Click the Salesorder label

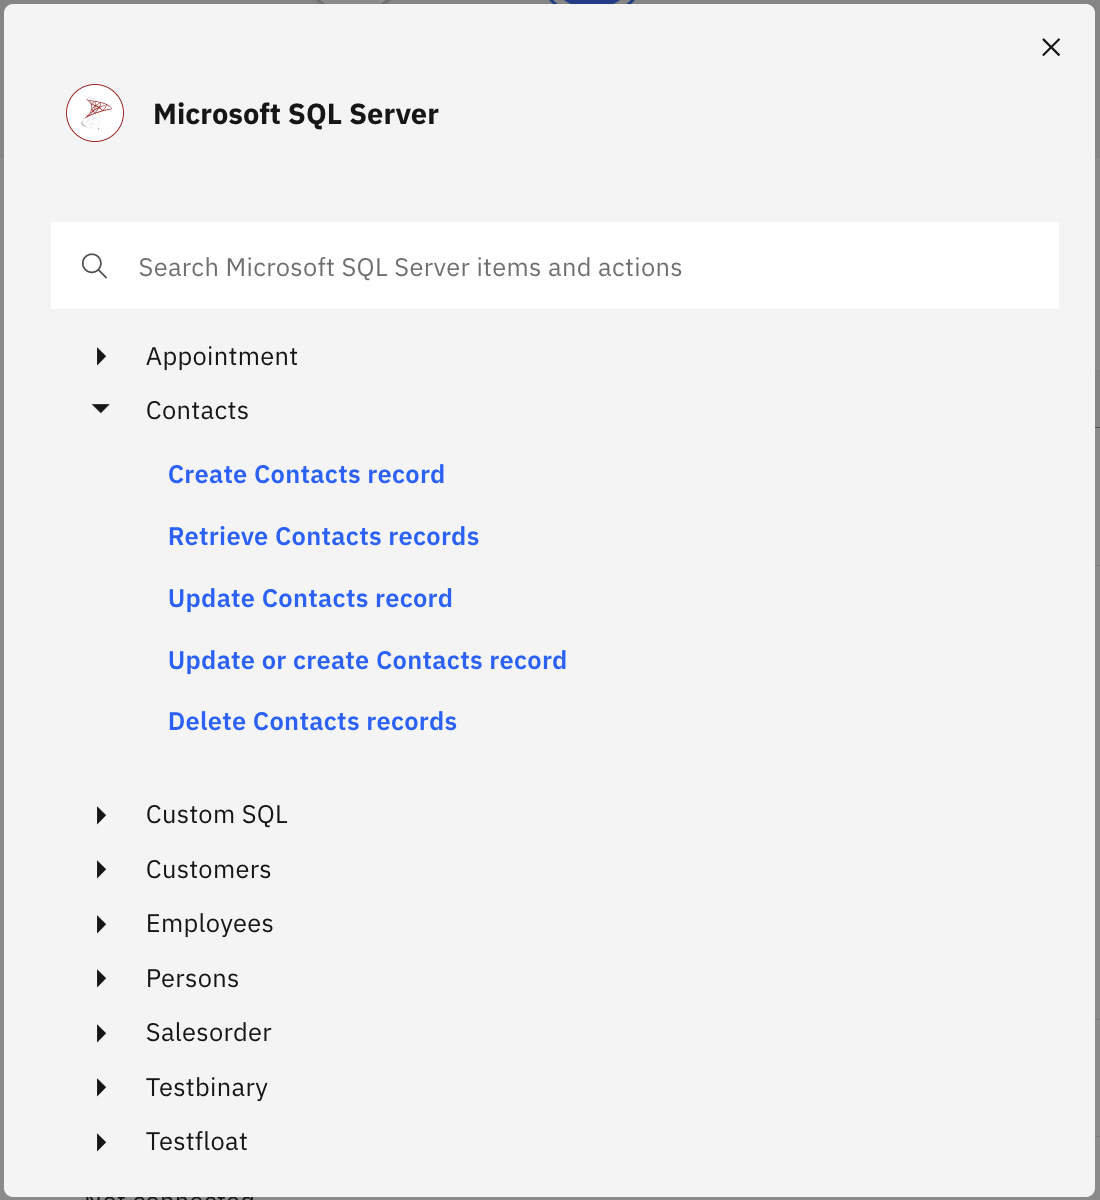pyautogui.click(x=208, y=1033)
